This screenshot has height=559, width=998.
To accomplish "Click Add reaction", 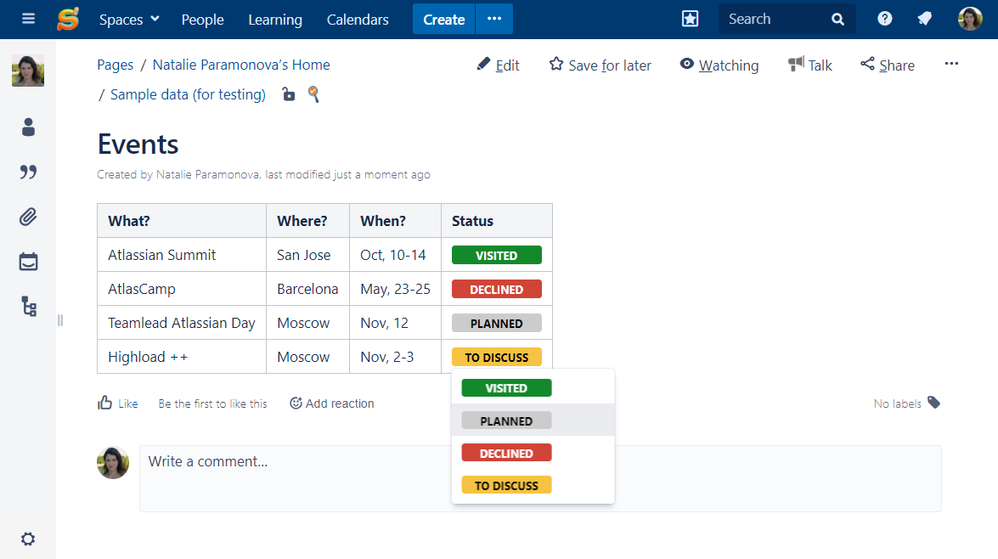I will pyautogui.click(x=332, y=403).
